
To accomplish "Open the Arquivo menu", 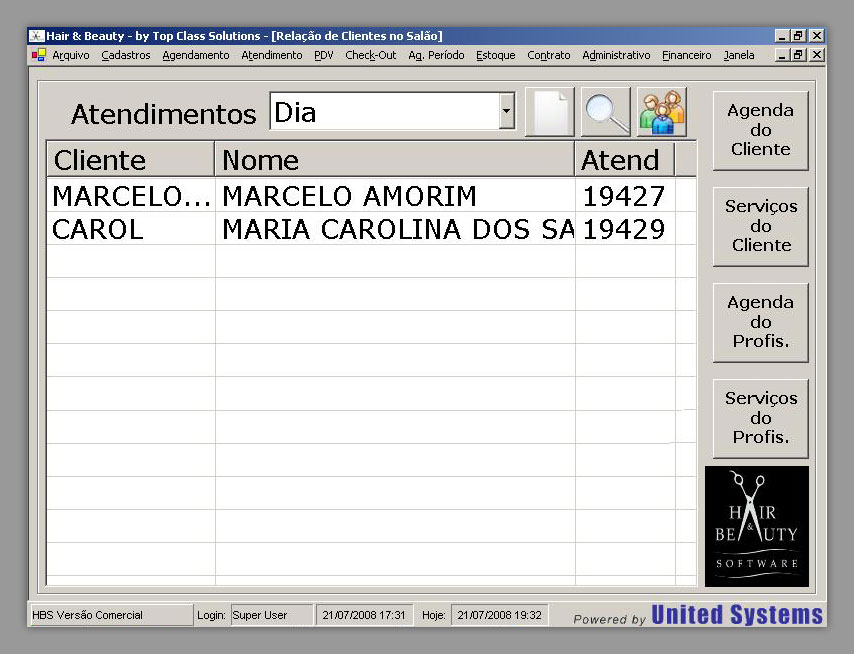I will pyautogui.click(x=71, y=55).
